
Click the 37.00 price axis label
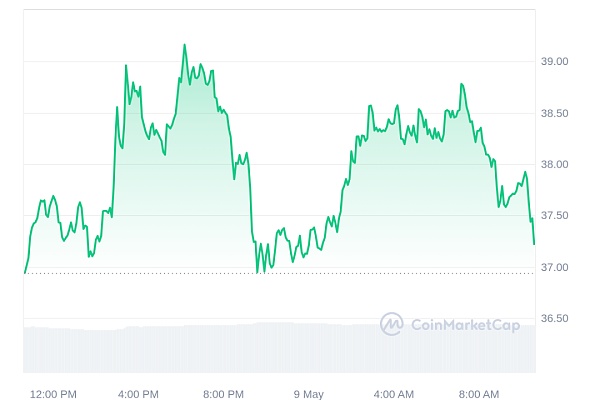coord(554,267)
